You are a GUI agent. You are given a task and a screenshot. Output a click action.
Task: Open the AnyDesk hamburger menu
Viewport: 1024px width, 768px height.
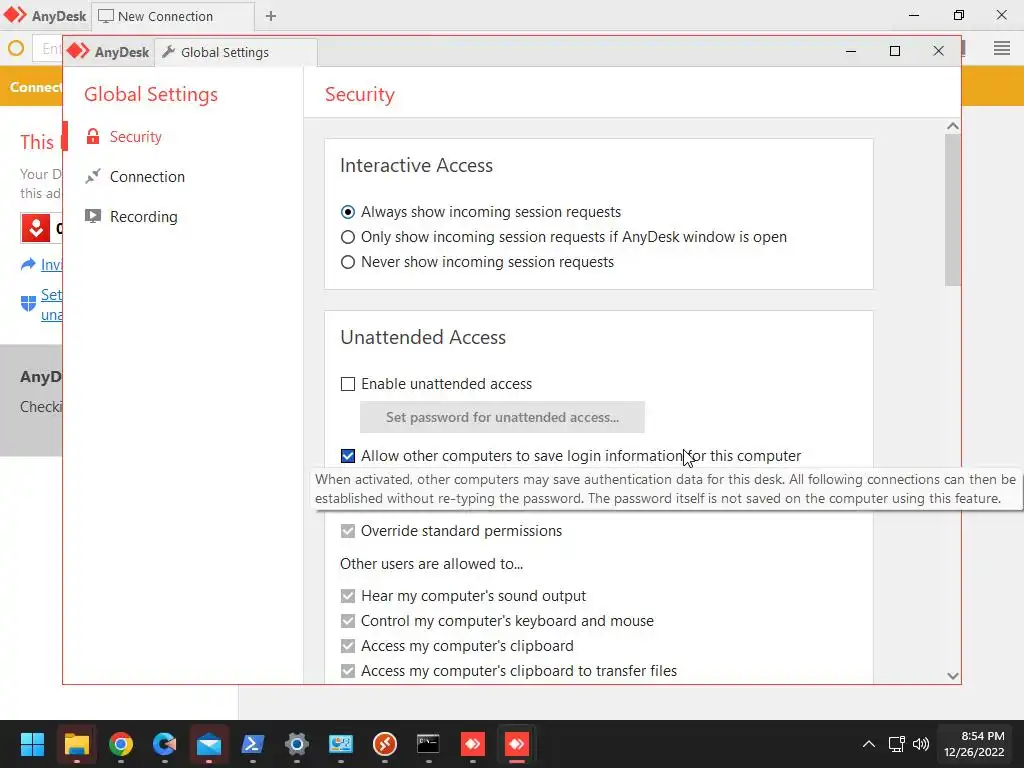[x=1002, y=48]
